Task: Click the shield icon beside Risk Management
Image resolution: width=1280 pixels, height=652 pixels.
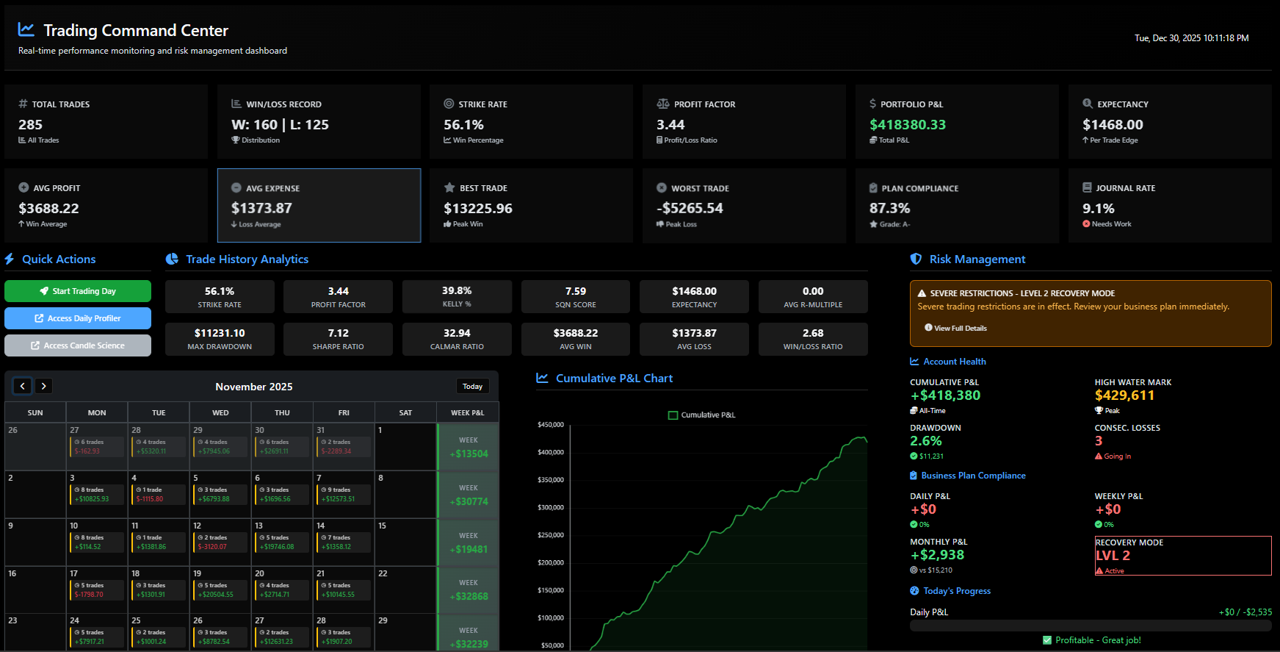Action: pyautogui.click(x=916, y=259)
